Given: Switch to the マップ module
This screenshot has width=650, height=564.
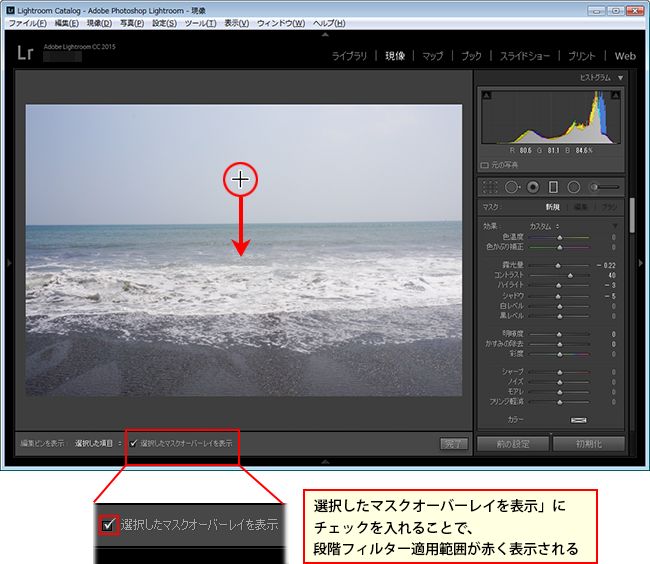Looking at the screenshot, I should [433, 56].
